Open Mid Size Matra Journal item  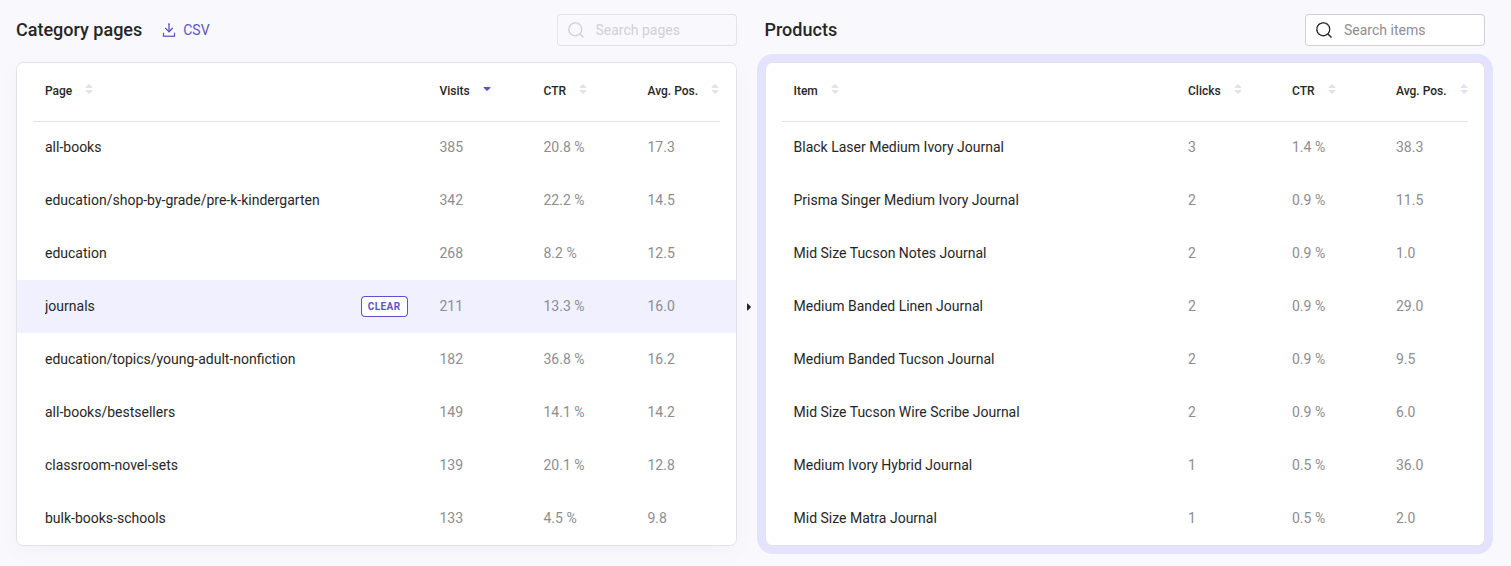tap(865, 518)
